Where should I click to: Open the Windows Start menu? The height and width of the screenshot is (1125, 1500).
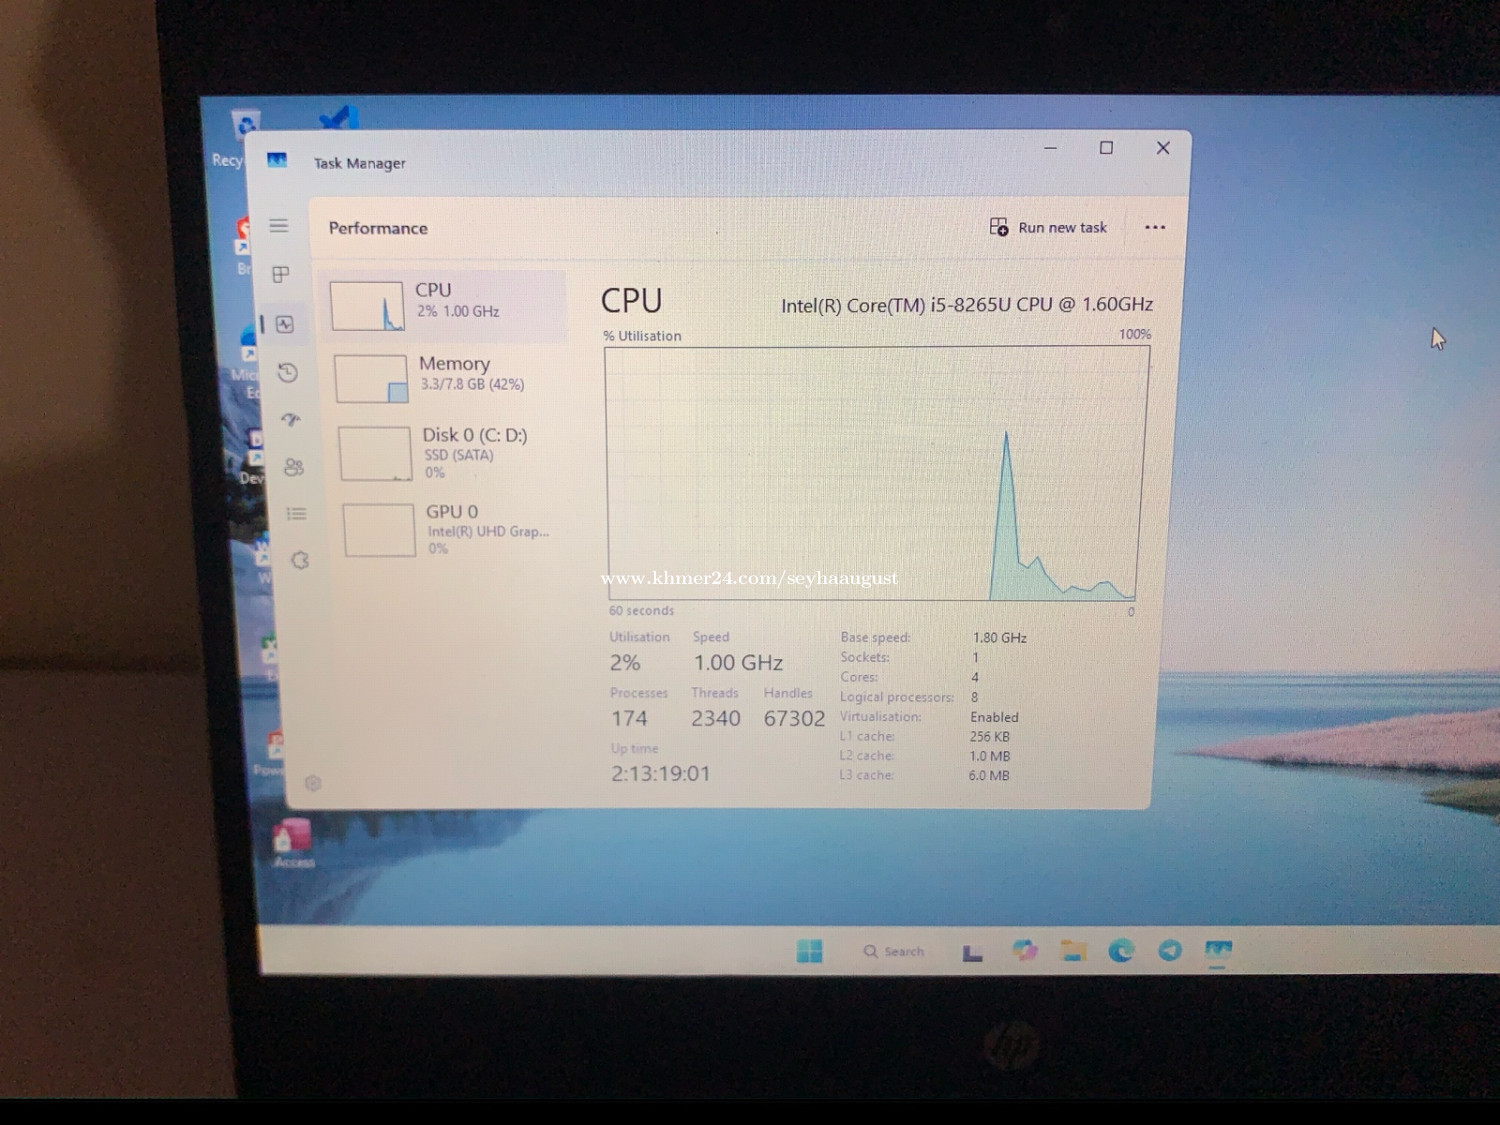click(810, 951)
